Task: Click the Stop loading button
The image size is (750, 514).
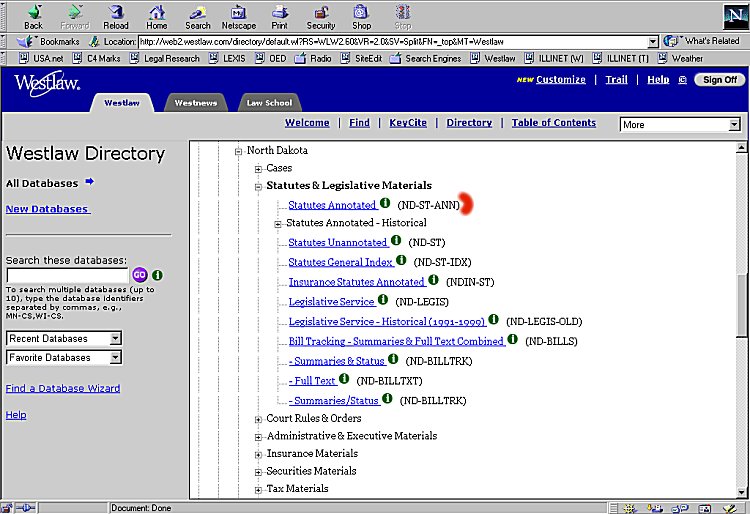Action: point(403,16)
